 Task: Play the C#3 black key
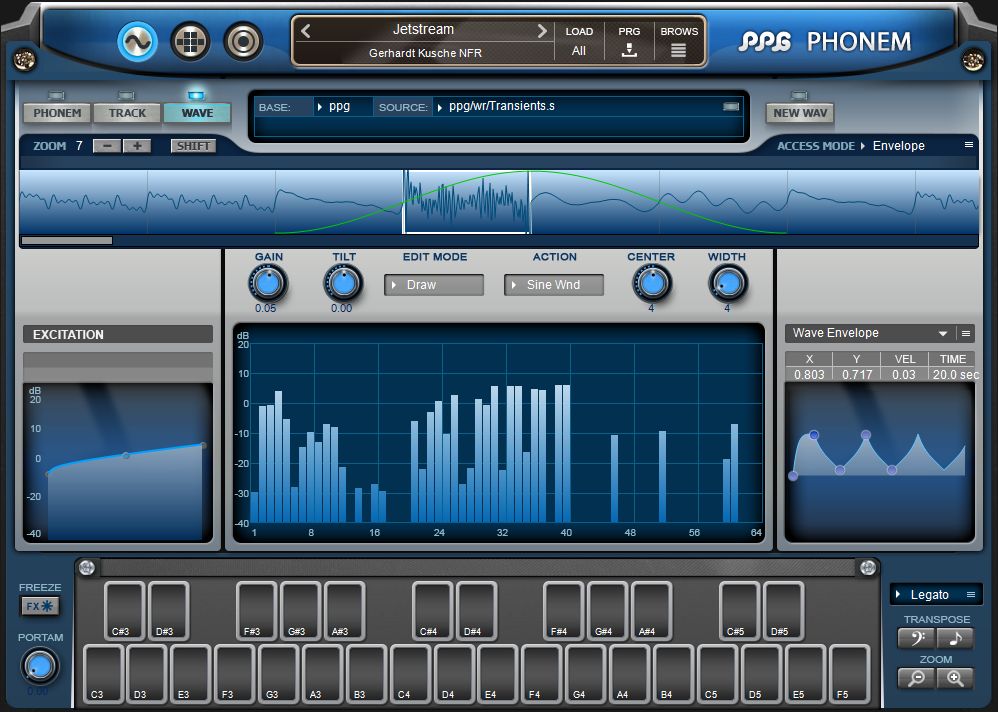[x=125, y=610]
